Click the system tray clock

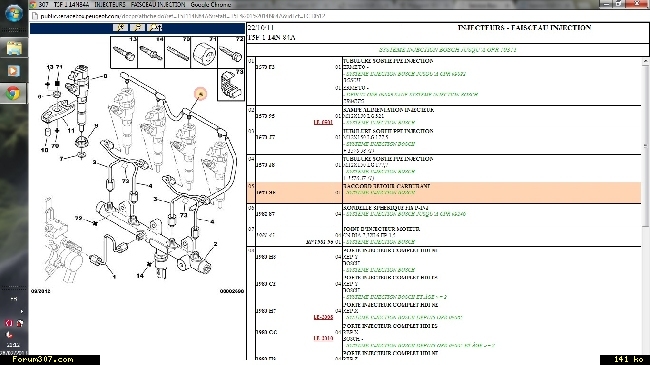pos(13,345)
